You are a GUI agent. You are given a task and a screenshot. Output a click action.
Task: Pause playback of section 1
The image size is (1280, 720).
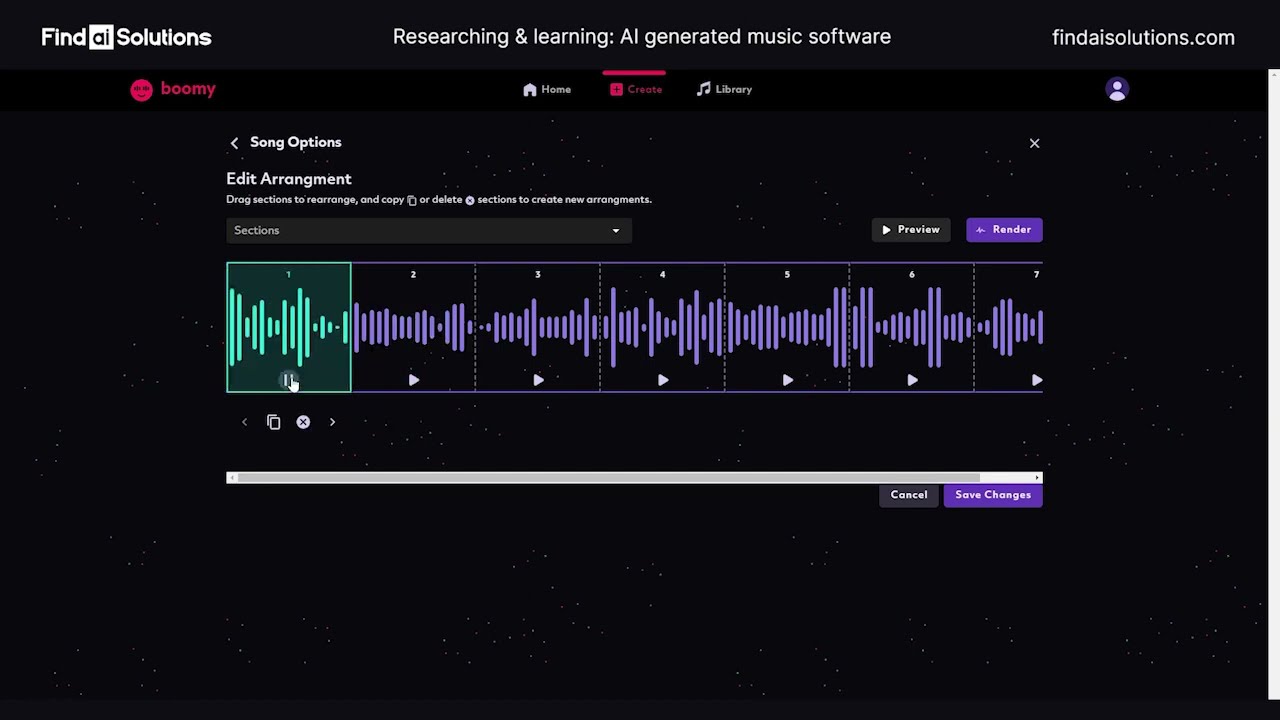288,380
